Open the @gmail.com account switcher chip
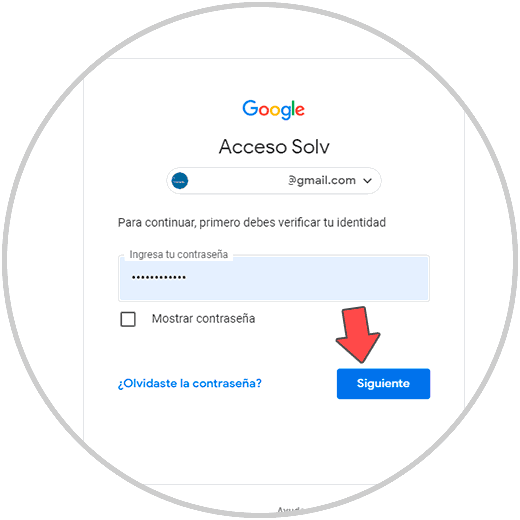Viewport: 520px width, 520px height. click(x=274, y=181)
